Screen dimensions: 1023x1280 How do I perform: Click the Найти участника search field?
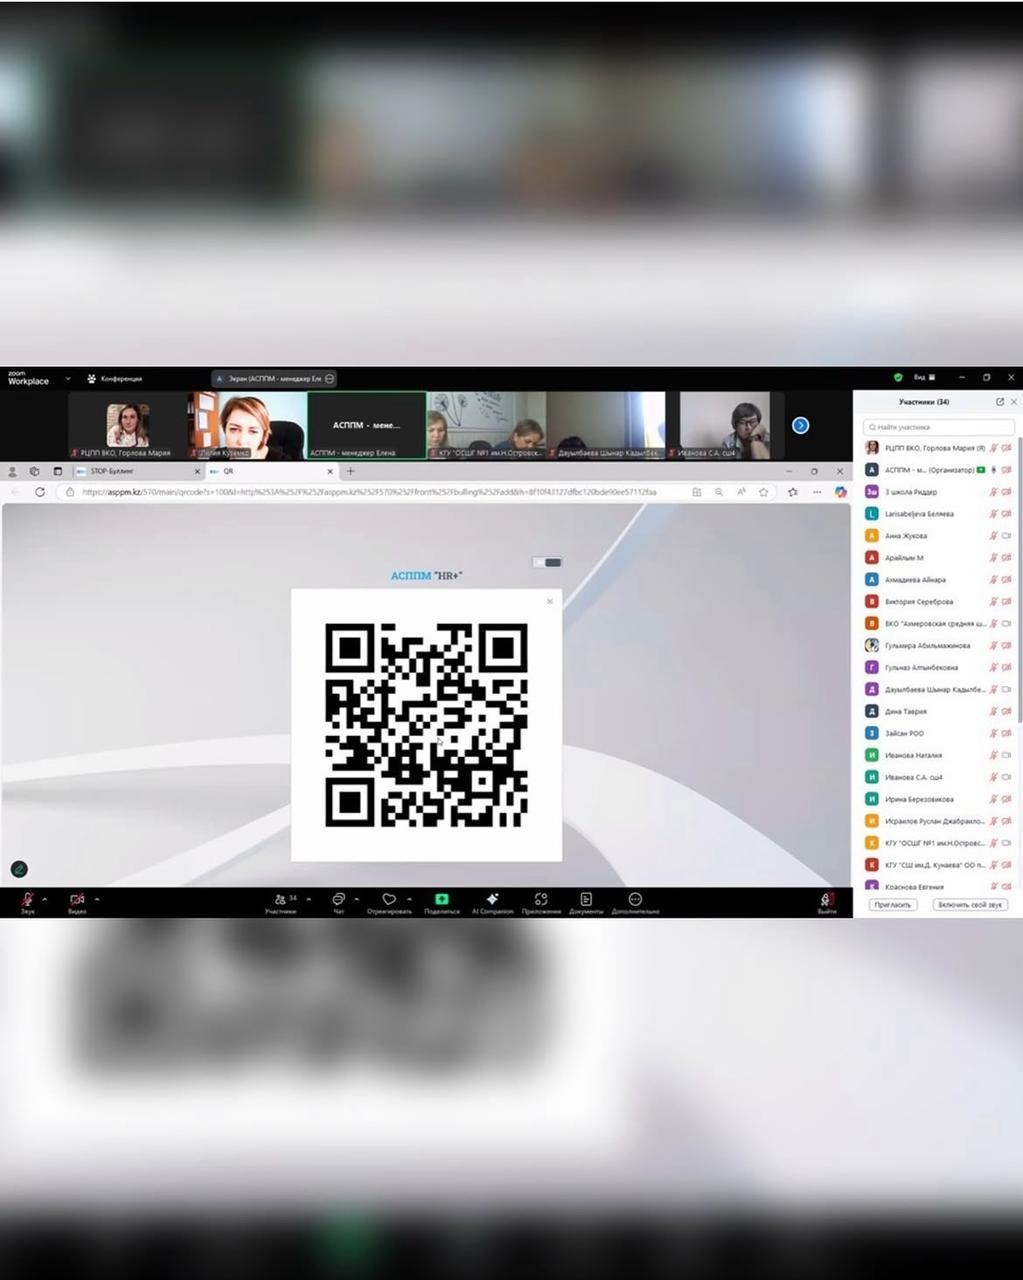(x=937, y=427)
